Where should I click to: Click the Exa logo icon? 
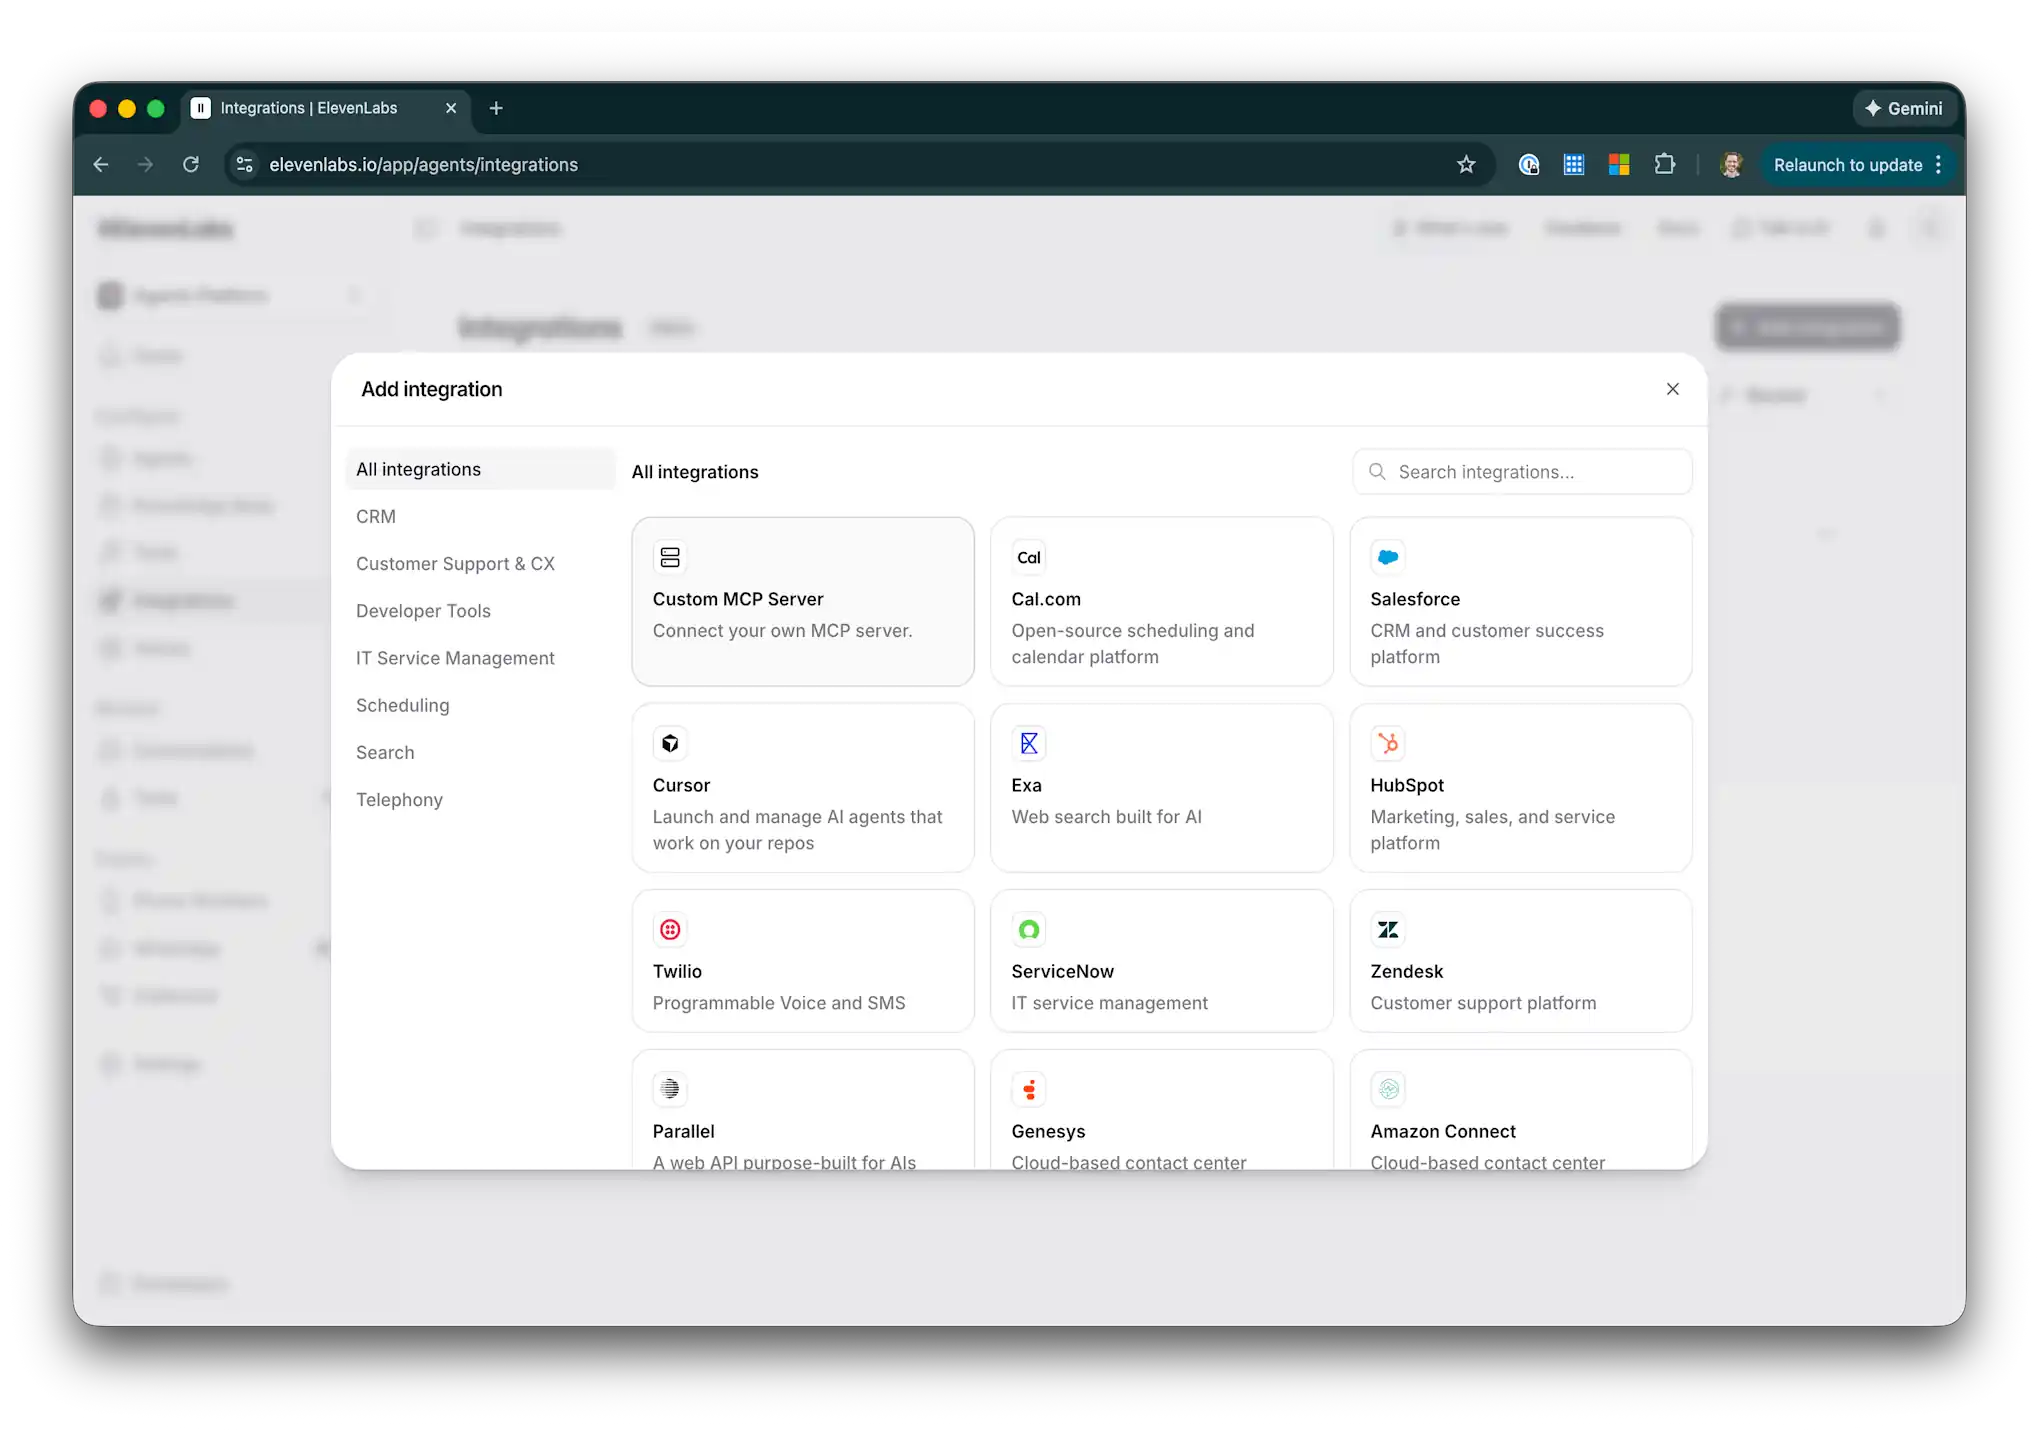1029,743
